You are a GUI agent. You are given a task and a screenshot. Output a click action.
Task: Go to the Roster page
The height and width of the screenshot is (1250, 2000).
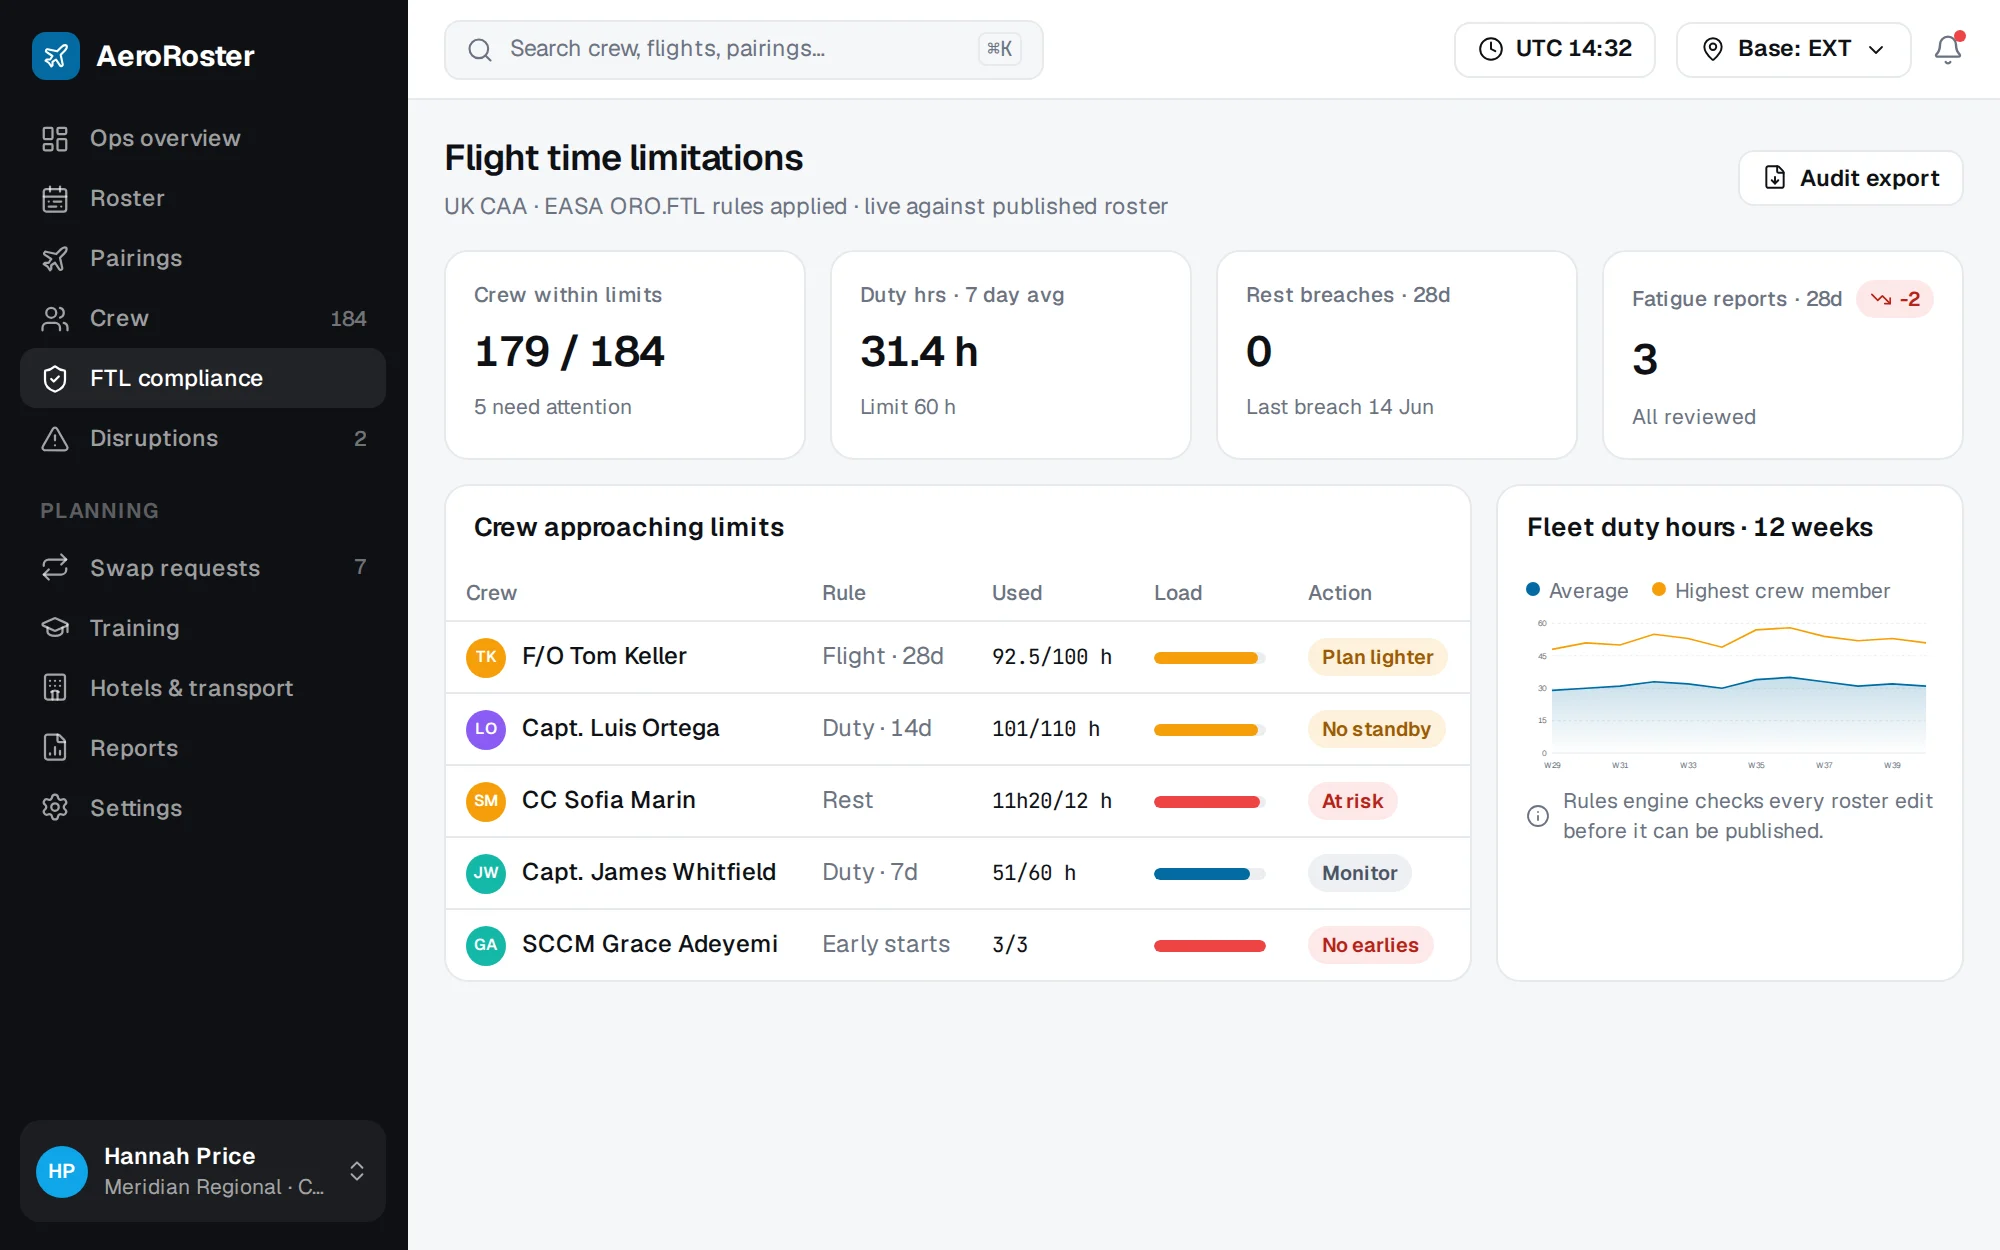pyautogui.click(x=203, y=198)
